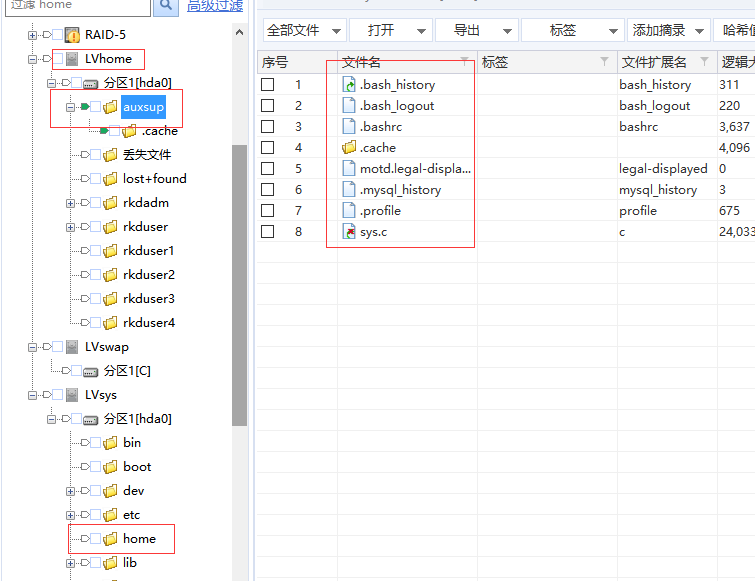This screenshot has height=581, width=755.
Task: Click the sys.c deleted file icon
Action: tap(349, 232)
